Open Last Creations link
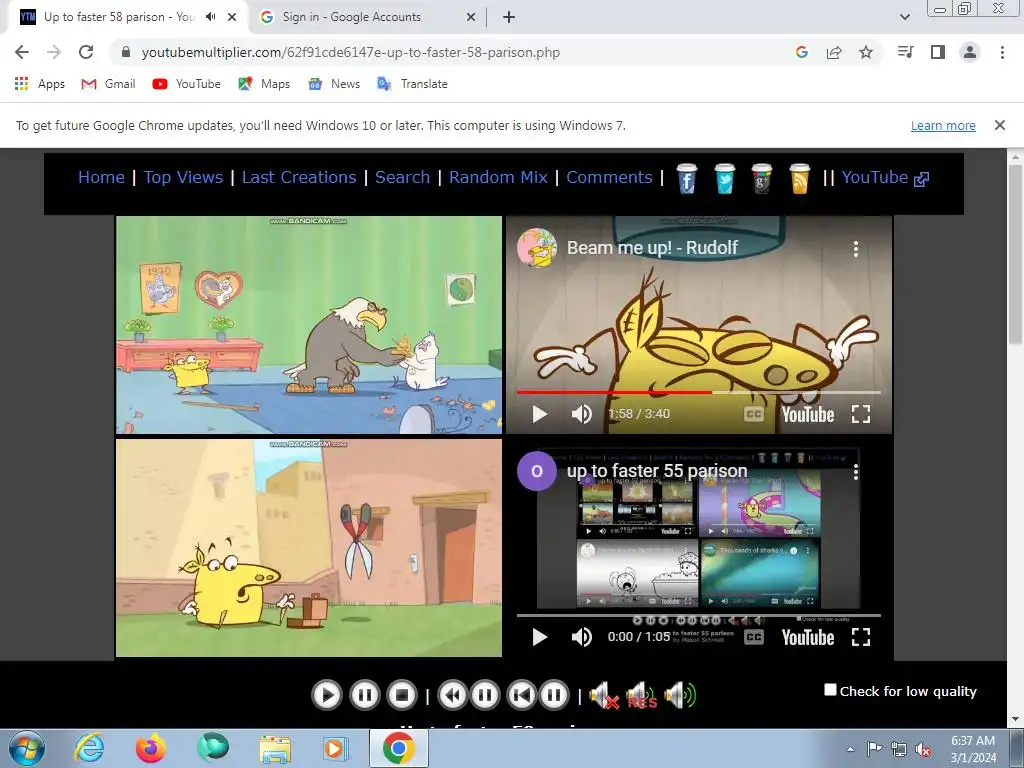1024x768 pixels. [299, 177]
